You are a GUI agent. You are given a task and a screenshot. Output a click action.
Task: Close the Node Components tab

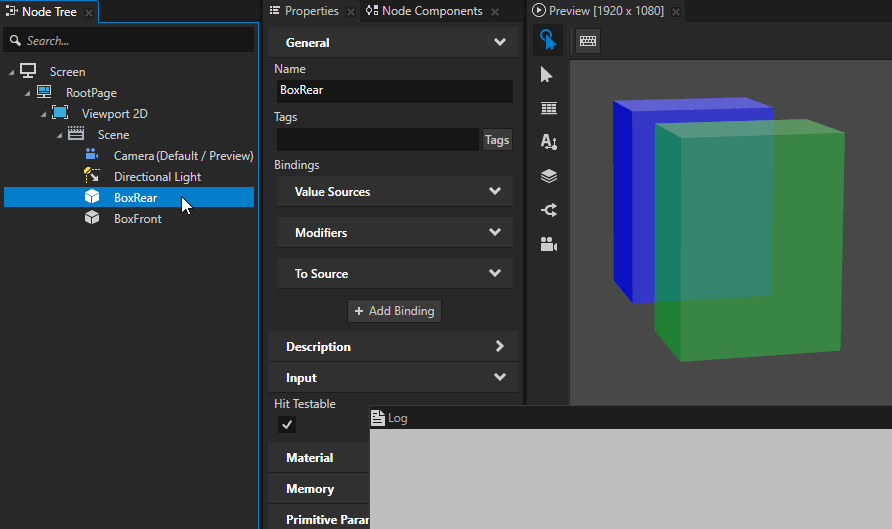point(495,12)
